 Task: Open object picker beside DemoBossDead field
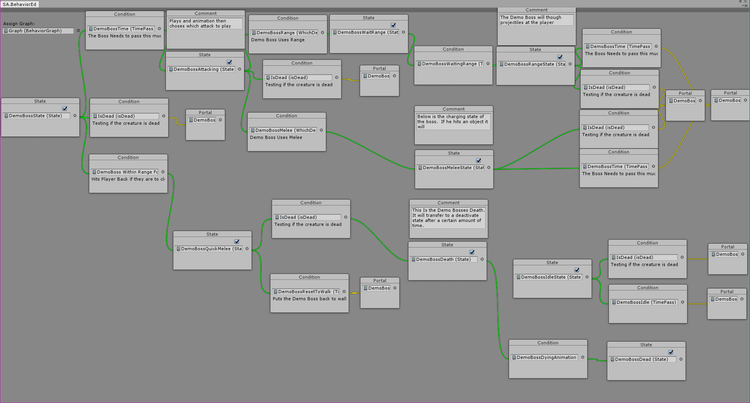[681, 359]
